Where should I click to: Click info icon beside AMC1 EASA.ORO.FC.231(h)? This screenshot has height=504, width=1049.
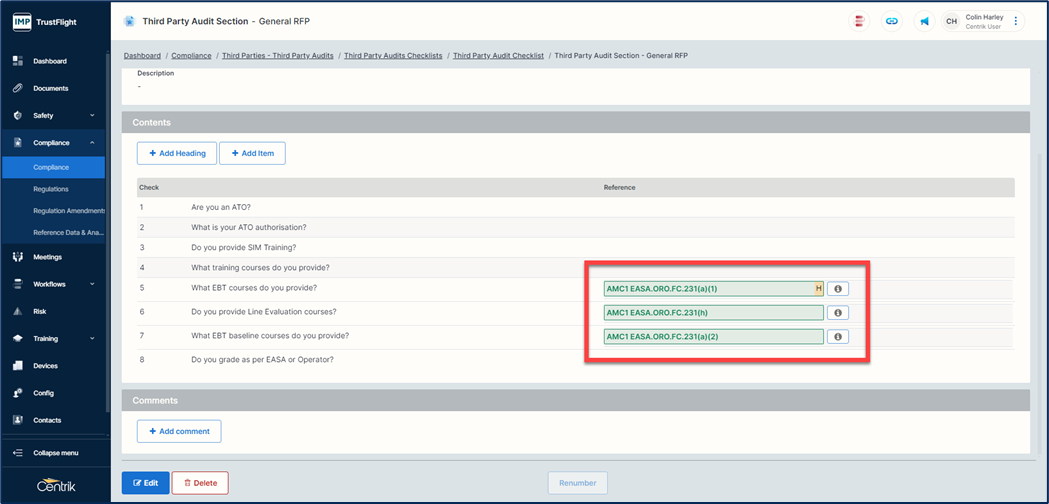click(838, 313)
